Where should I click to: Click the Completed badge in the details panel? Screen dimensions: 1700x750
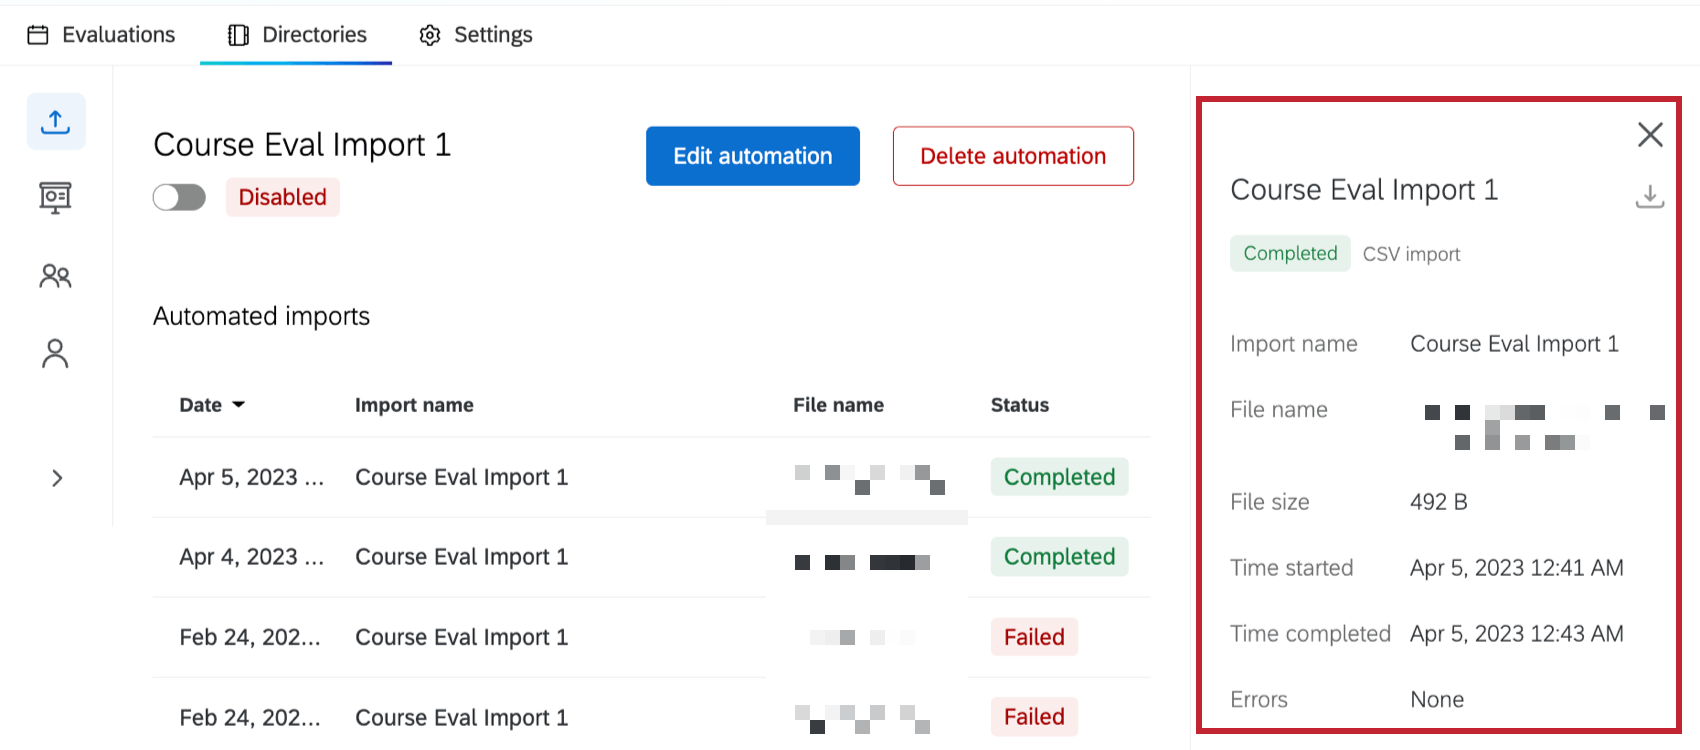pos(1289,253)
